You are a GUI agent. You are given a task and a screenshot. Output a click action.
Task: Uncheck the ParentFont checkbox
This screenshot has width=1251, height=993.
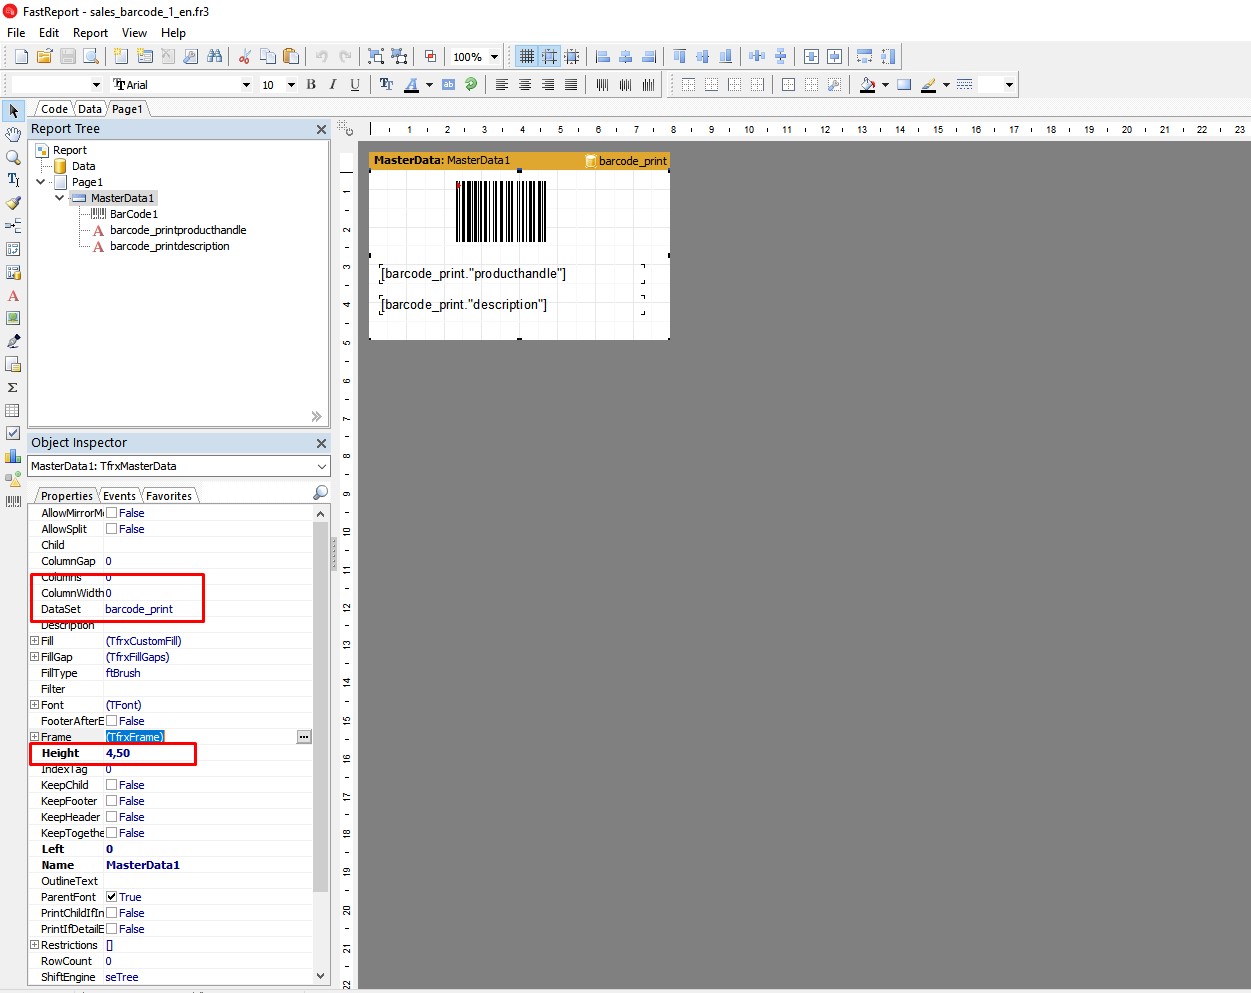[x=112, y=897]
